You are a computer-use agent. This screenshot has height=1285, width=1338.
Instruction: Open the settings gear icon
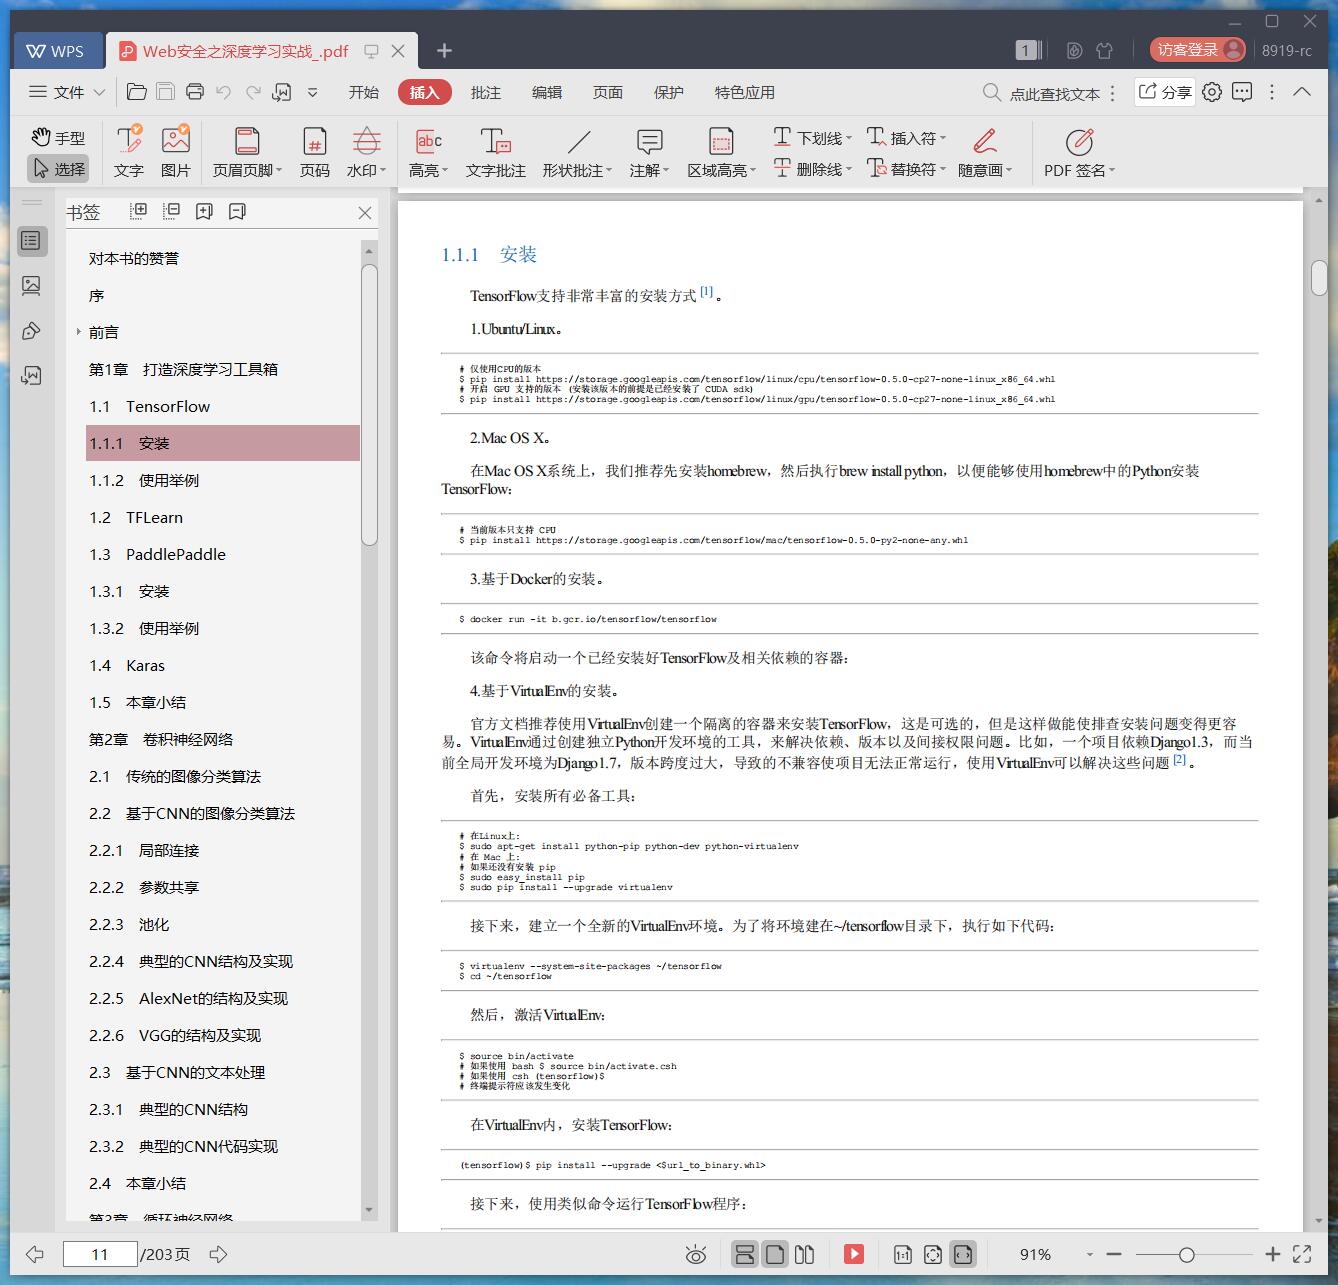coord(1212,92)
